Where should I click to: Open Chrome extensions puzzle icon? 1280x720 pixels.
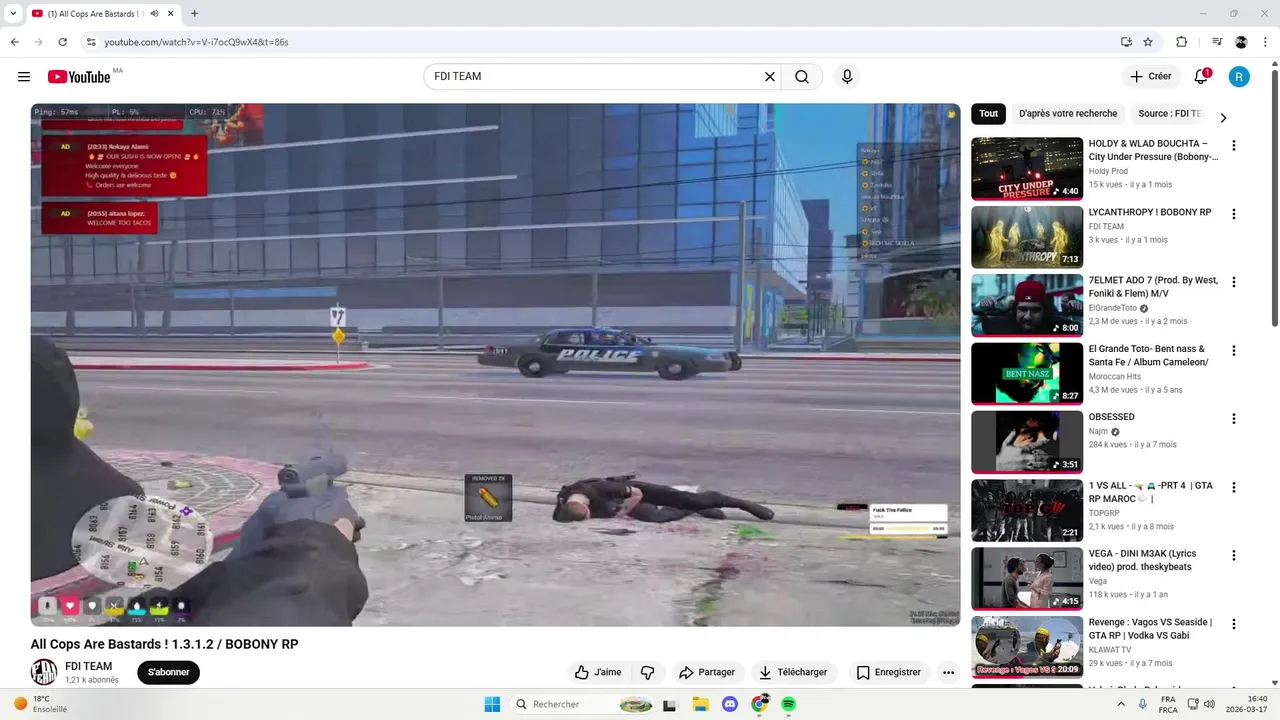tap(1181, 42)
